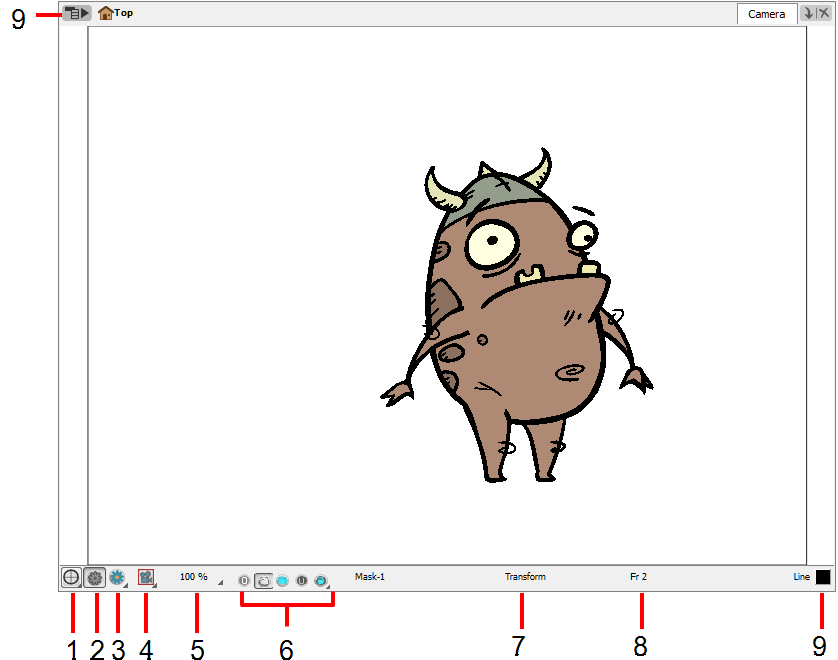The image size is (838, 660).
Task: Click the close view button
Action: coord(823,13)
